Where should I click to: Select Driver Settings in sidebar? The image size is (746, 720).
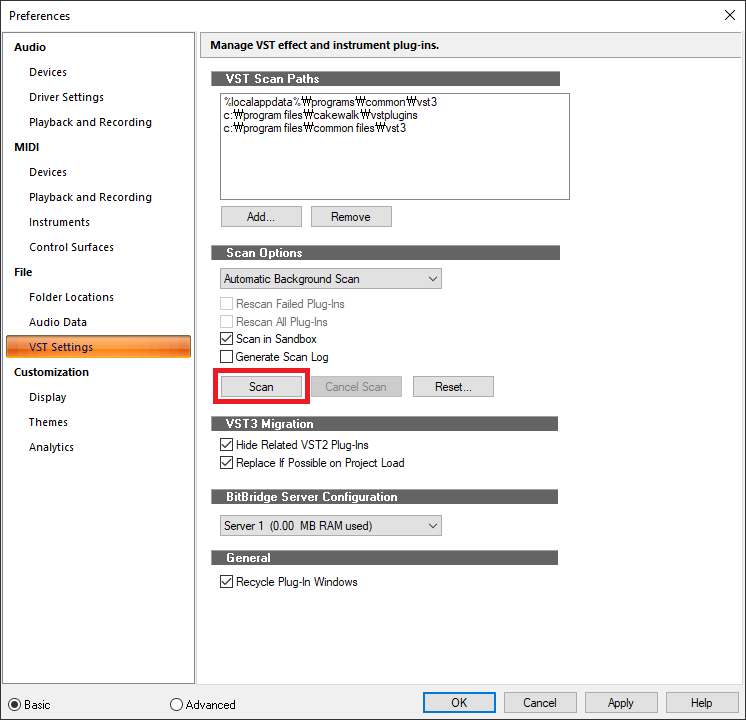pyautogui.click(x=66, y=97)
